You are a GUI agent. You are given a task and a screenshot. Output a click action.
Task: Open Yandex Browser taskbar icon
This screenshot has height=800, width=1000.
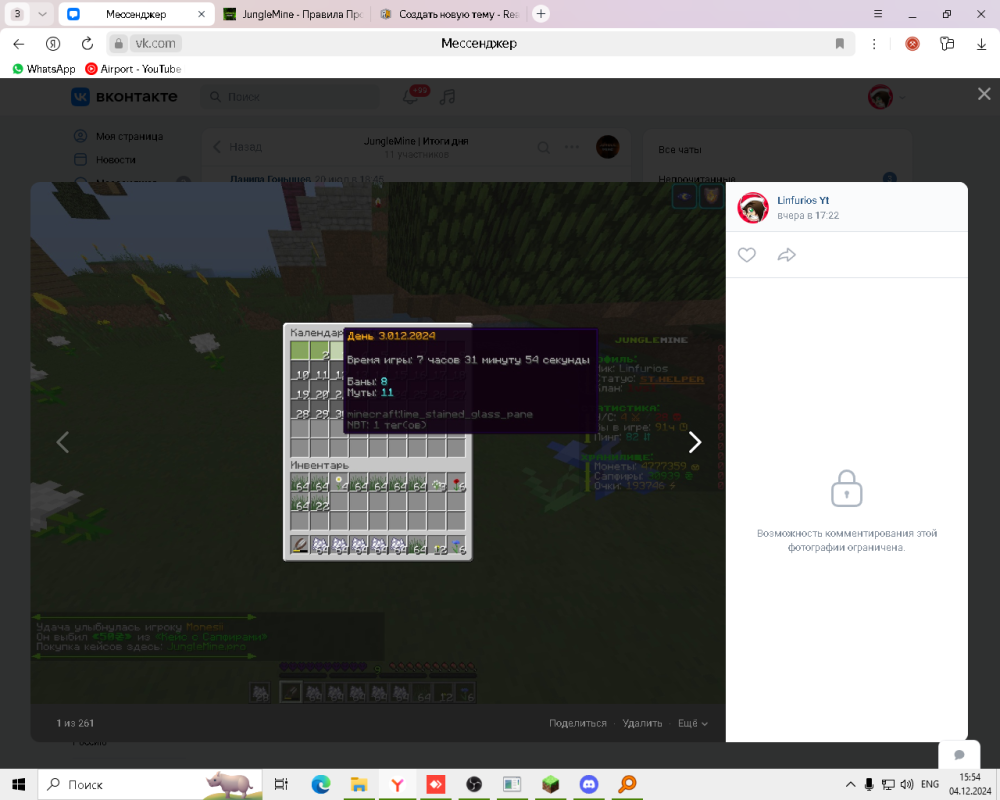[x=397, y=784]
